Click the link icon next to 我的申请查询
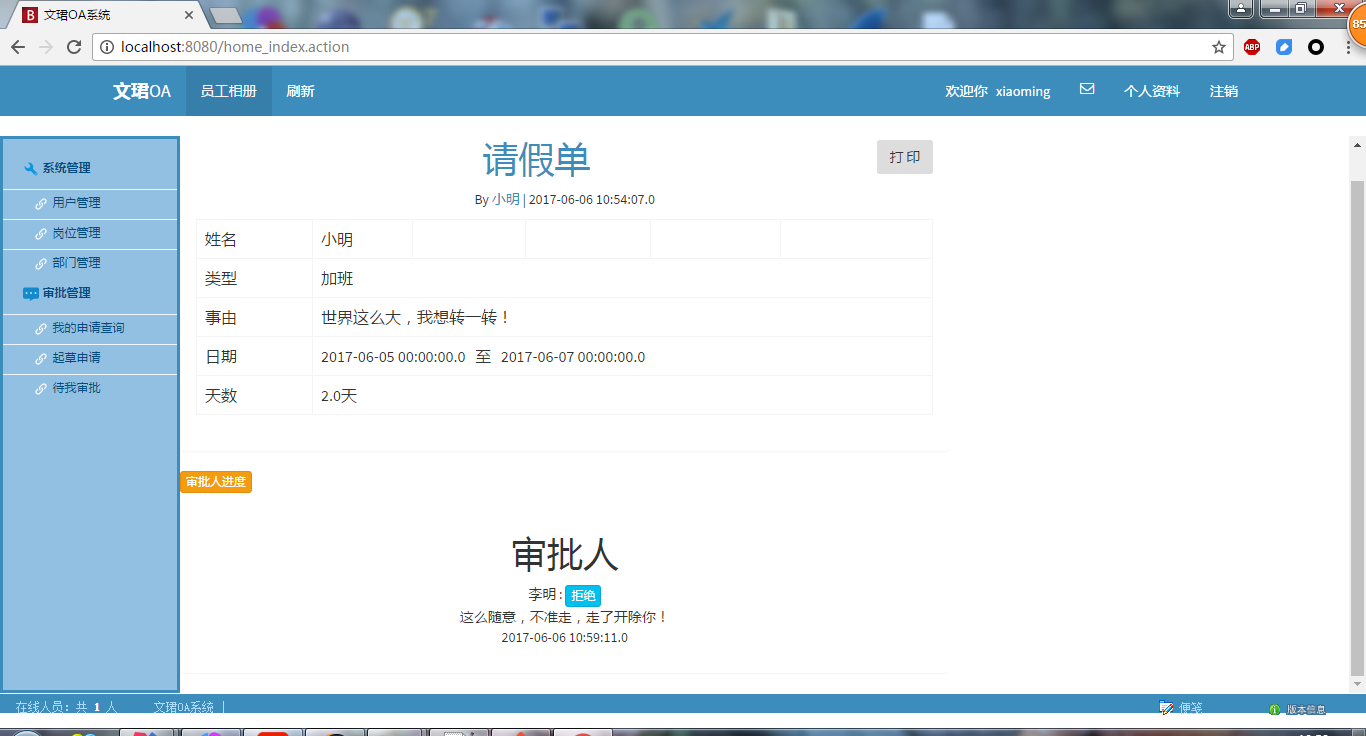This screenshot has height=736, width=1366. 41,328
